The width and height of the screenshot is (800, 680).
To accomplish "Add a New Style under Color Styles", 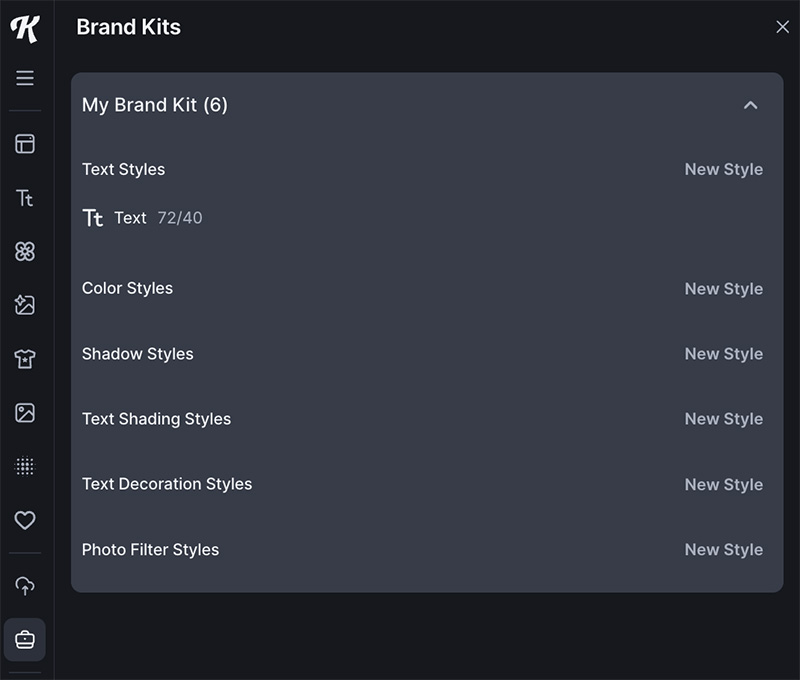I will tap(723, 289).
